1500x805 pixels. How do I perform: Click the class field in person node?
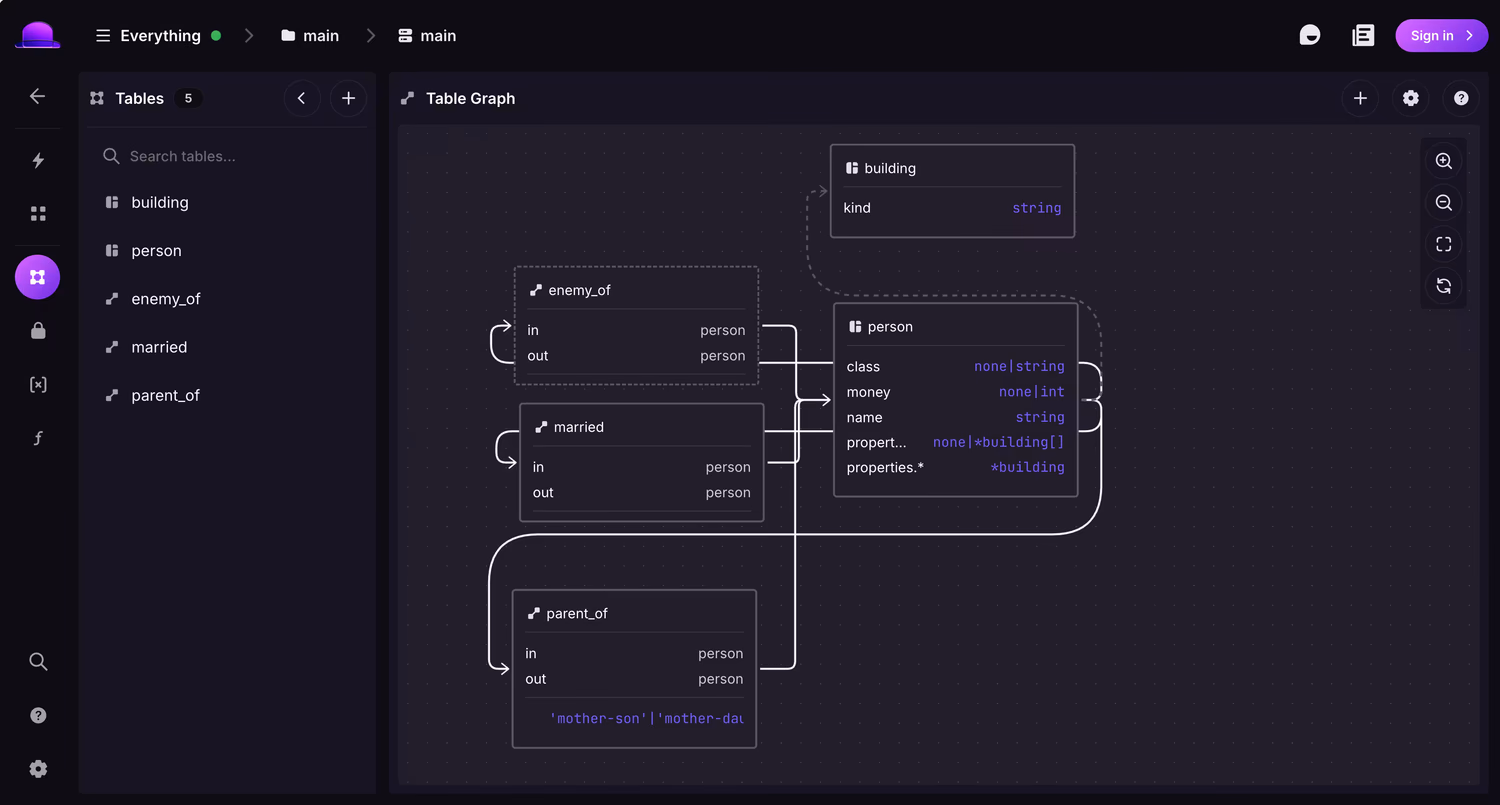955,367
